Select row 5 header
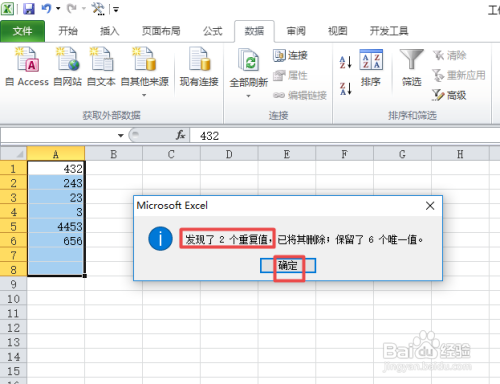The width and height of the screenshot is (500, 384). click(x=13, y=226)
